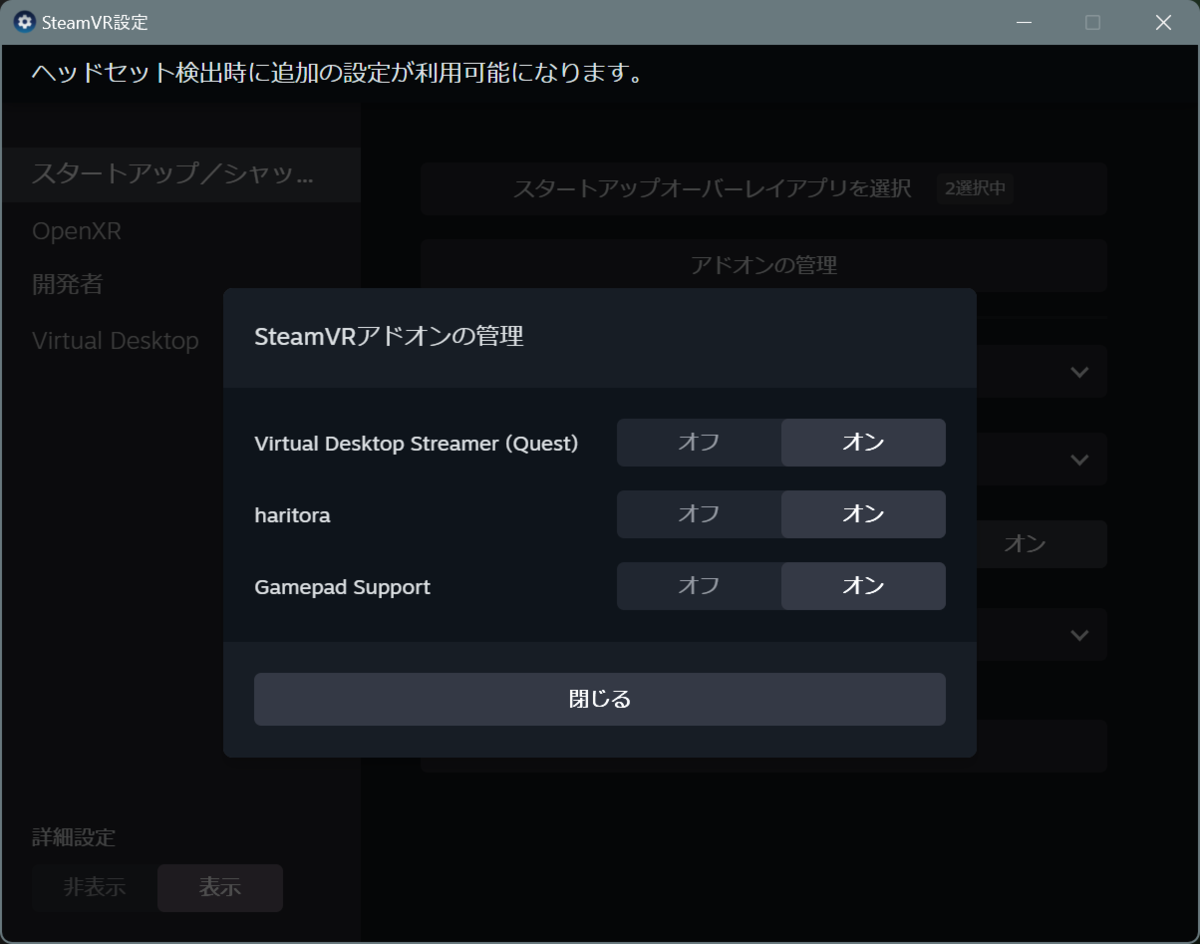Viewport: 1200px width, 944px height.
Task: Expand the first dropdown chevron behind the dialog
Action: point(1079,372)
